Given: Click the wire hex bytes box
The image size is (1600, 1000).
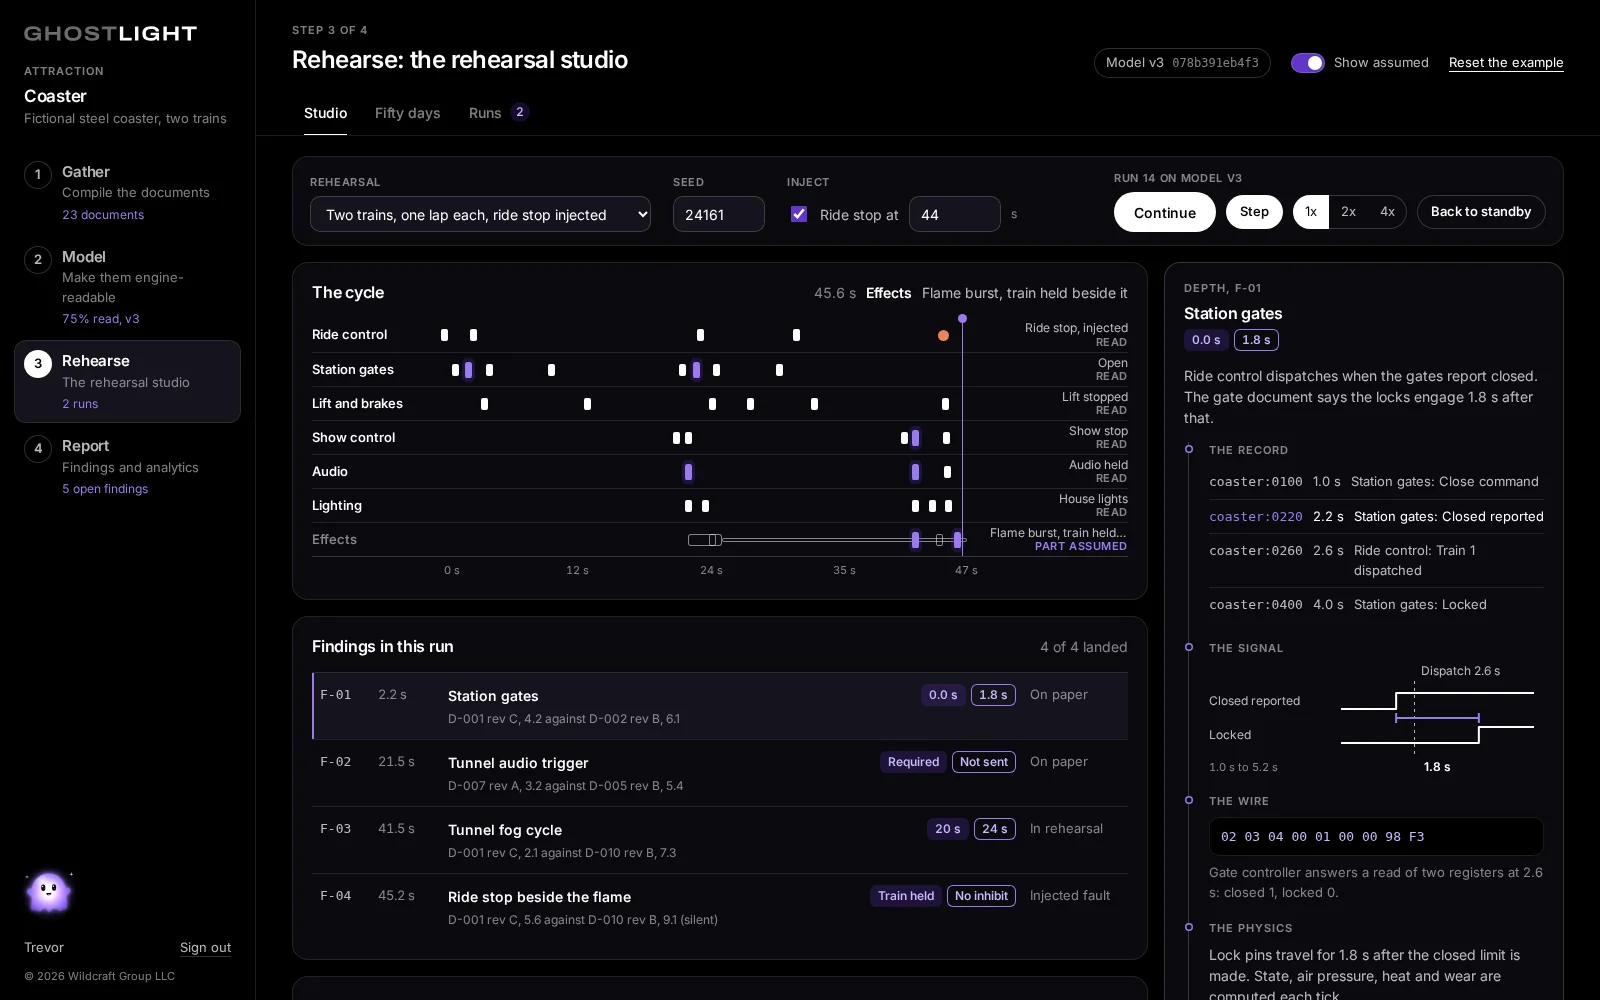Looking at the screenshot, I should 1376,837.
